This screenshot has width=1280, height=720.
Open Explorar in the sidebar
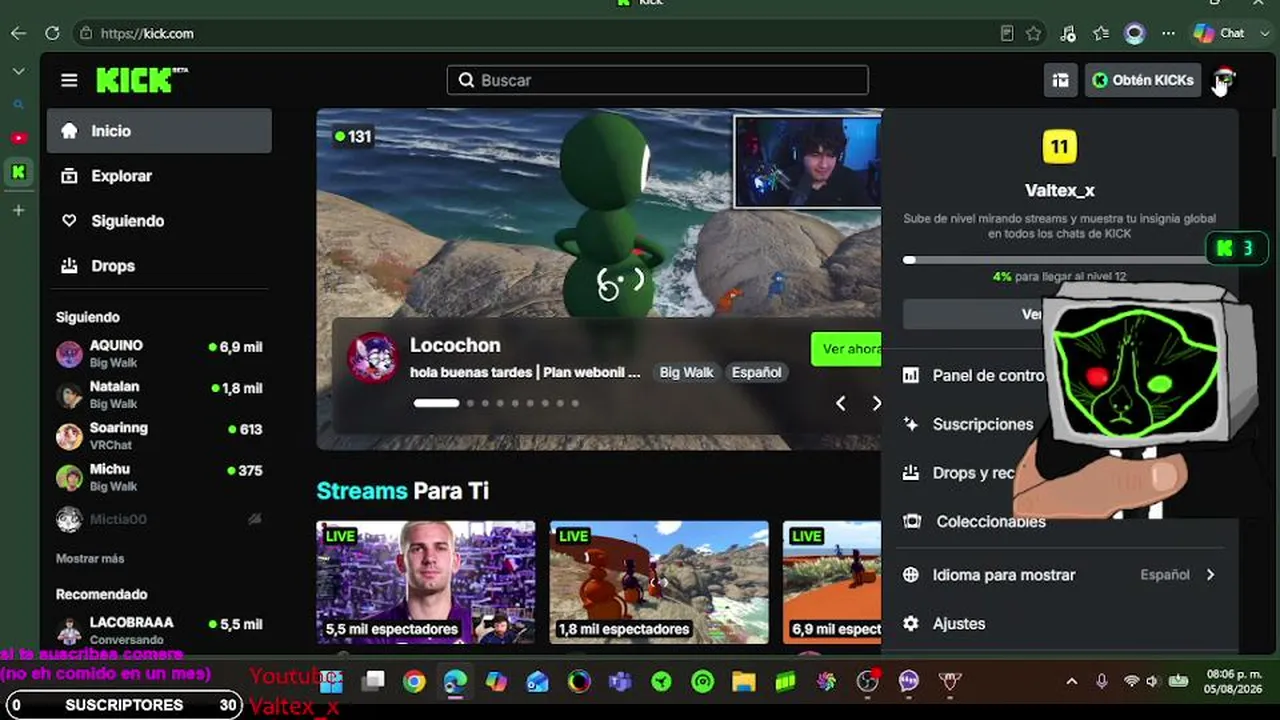pos(159,176)
